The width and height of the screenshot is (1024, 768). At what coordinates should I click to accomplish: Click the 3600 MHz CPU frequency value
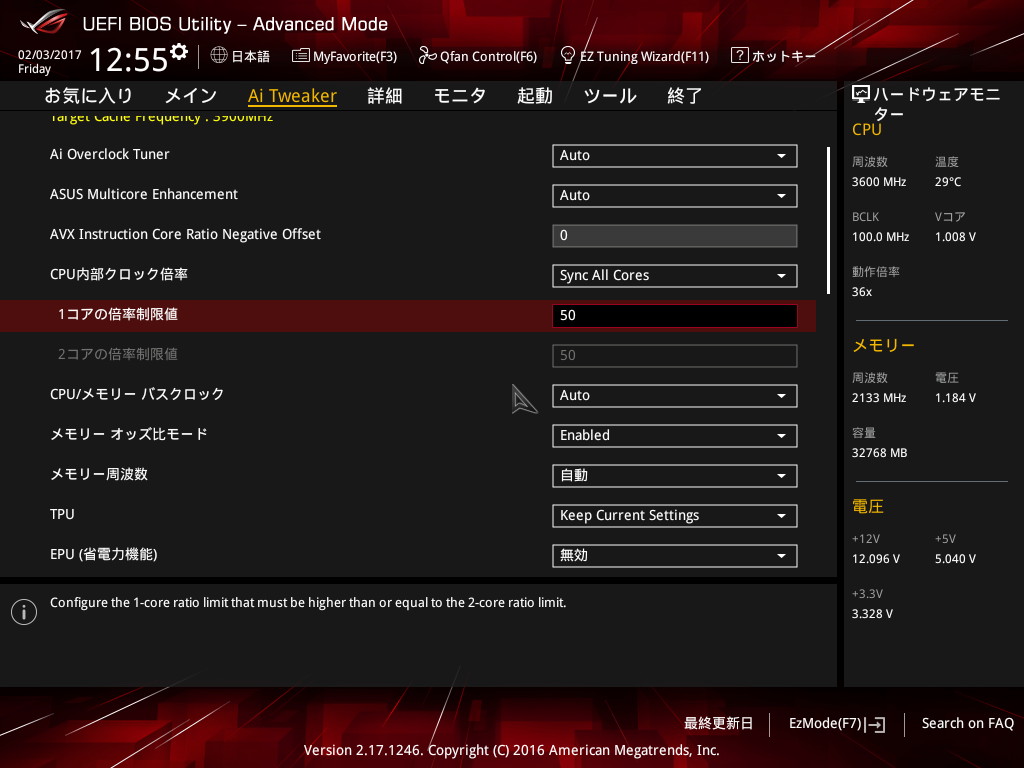(879, 182)
